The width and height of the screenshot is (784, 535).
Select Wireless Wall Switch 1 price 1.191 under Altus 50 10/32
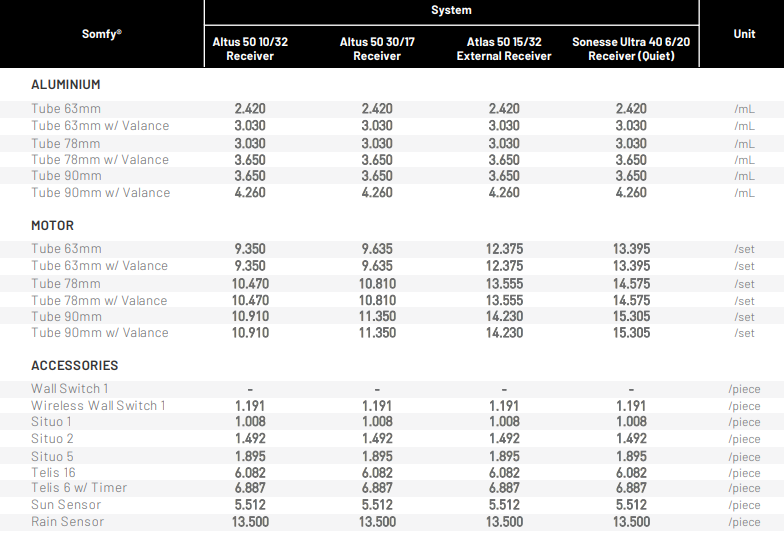coord(250,406)
